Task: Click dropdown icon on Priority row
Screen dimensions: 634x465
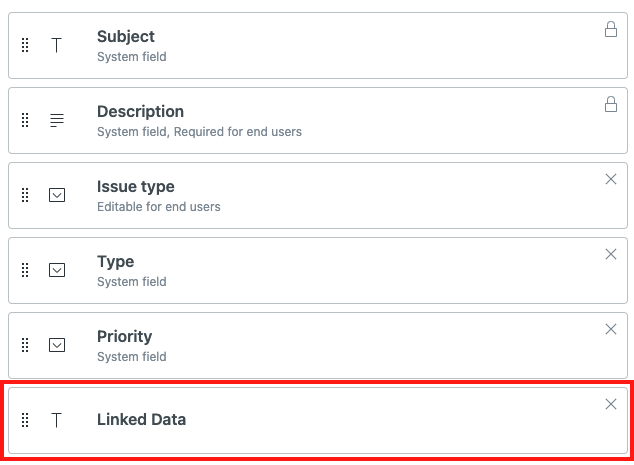Action: [57, 345]
